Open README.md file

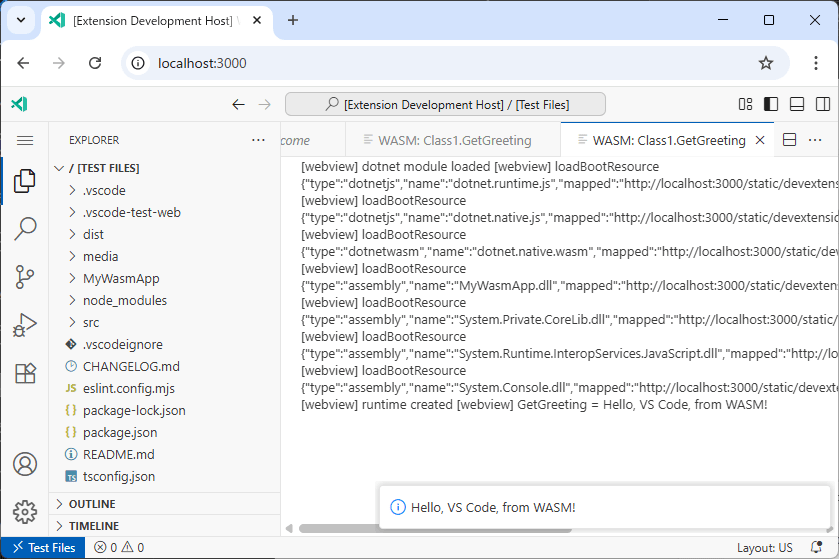[165, 454]
